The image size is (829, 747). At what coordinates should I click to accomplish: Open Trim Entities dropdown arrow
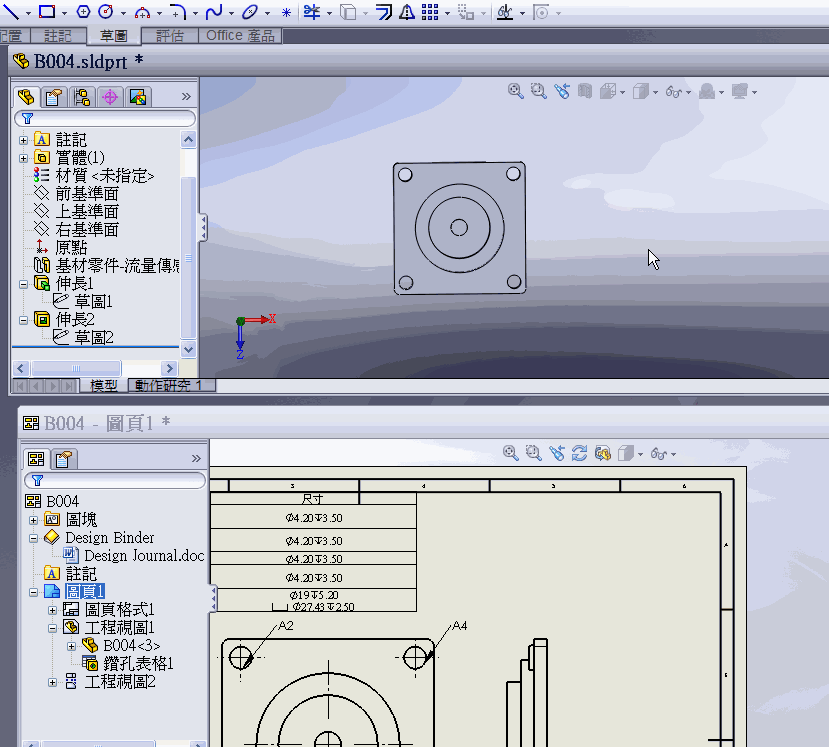[x=329, y=13]
